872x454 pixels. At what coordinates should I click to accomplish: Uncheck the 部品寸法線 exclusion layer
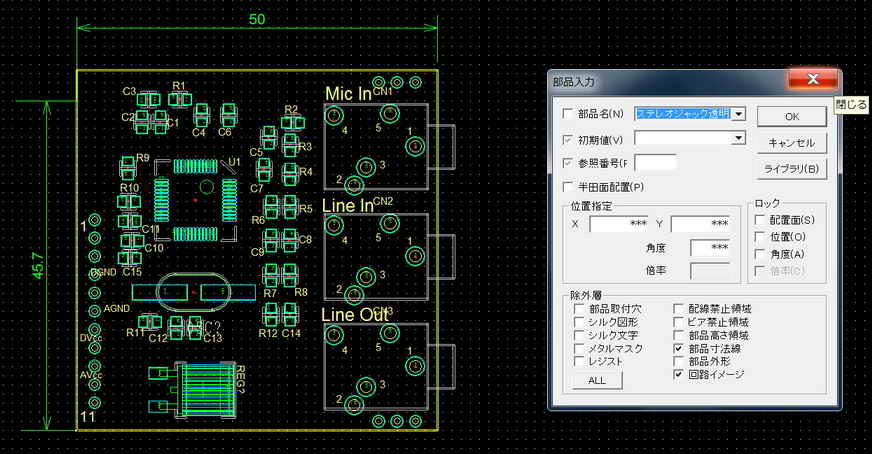(x=679, y=349)
